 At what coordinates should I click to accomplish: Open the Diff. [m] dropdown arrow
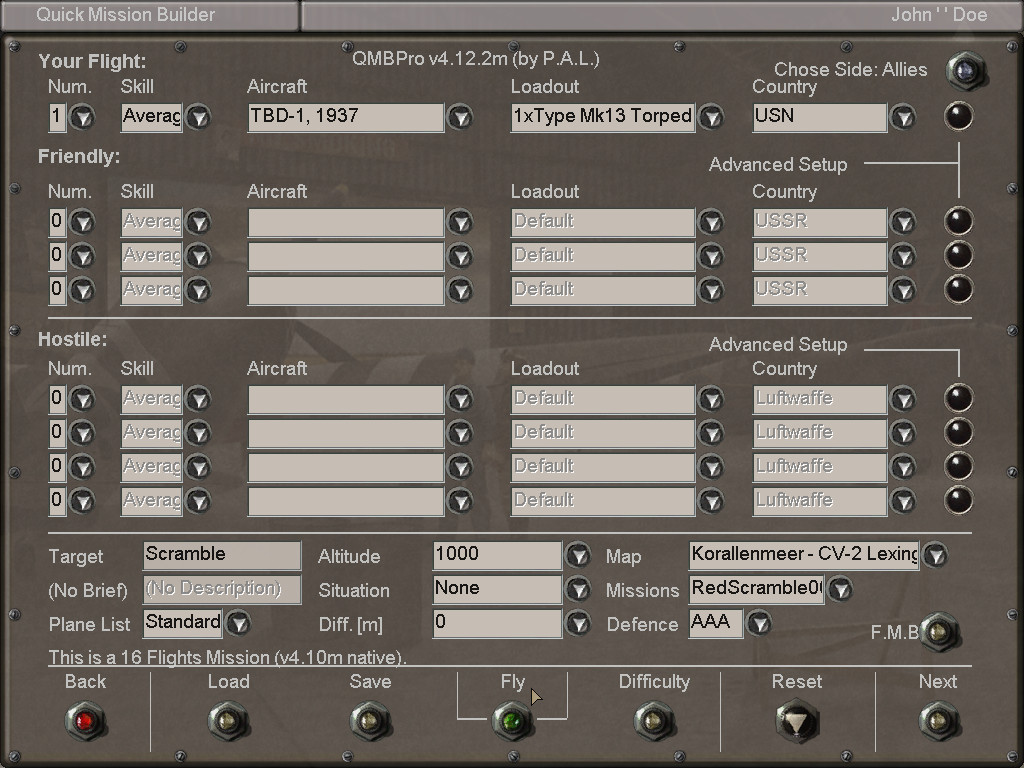[x=578, y=623]
